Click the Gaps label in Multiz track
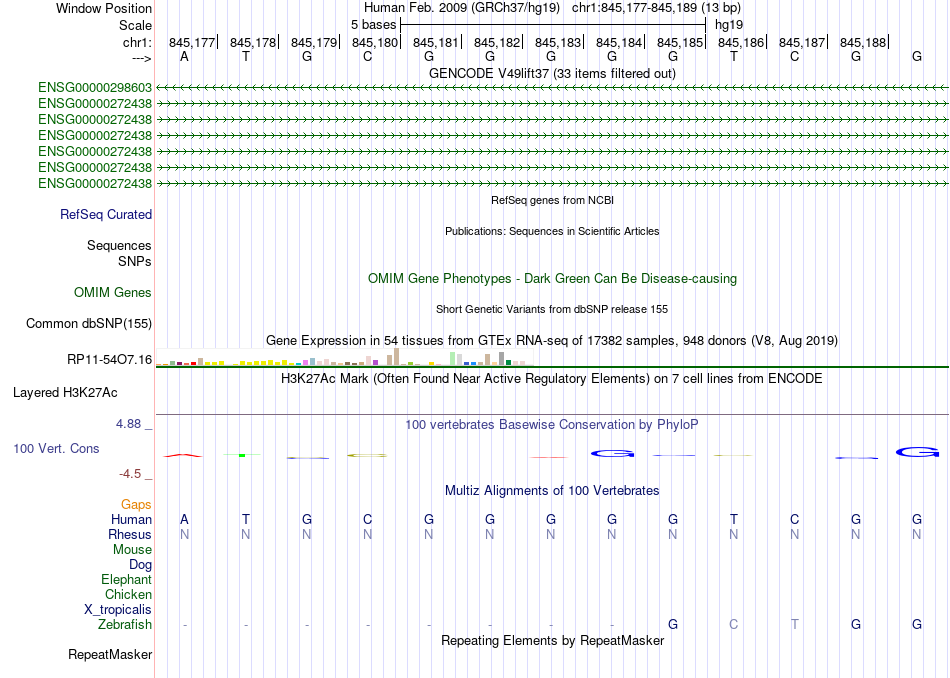The image size is (950, 678). (136, 504)
